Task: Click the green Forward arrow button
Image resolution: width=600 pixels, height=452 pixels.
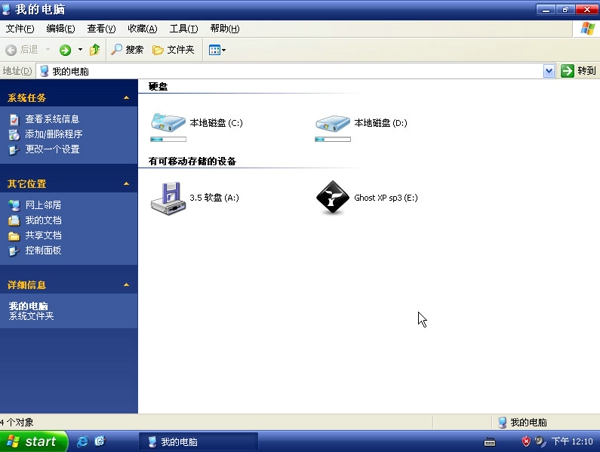Action: (65, 50)
